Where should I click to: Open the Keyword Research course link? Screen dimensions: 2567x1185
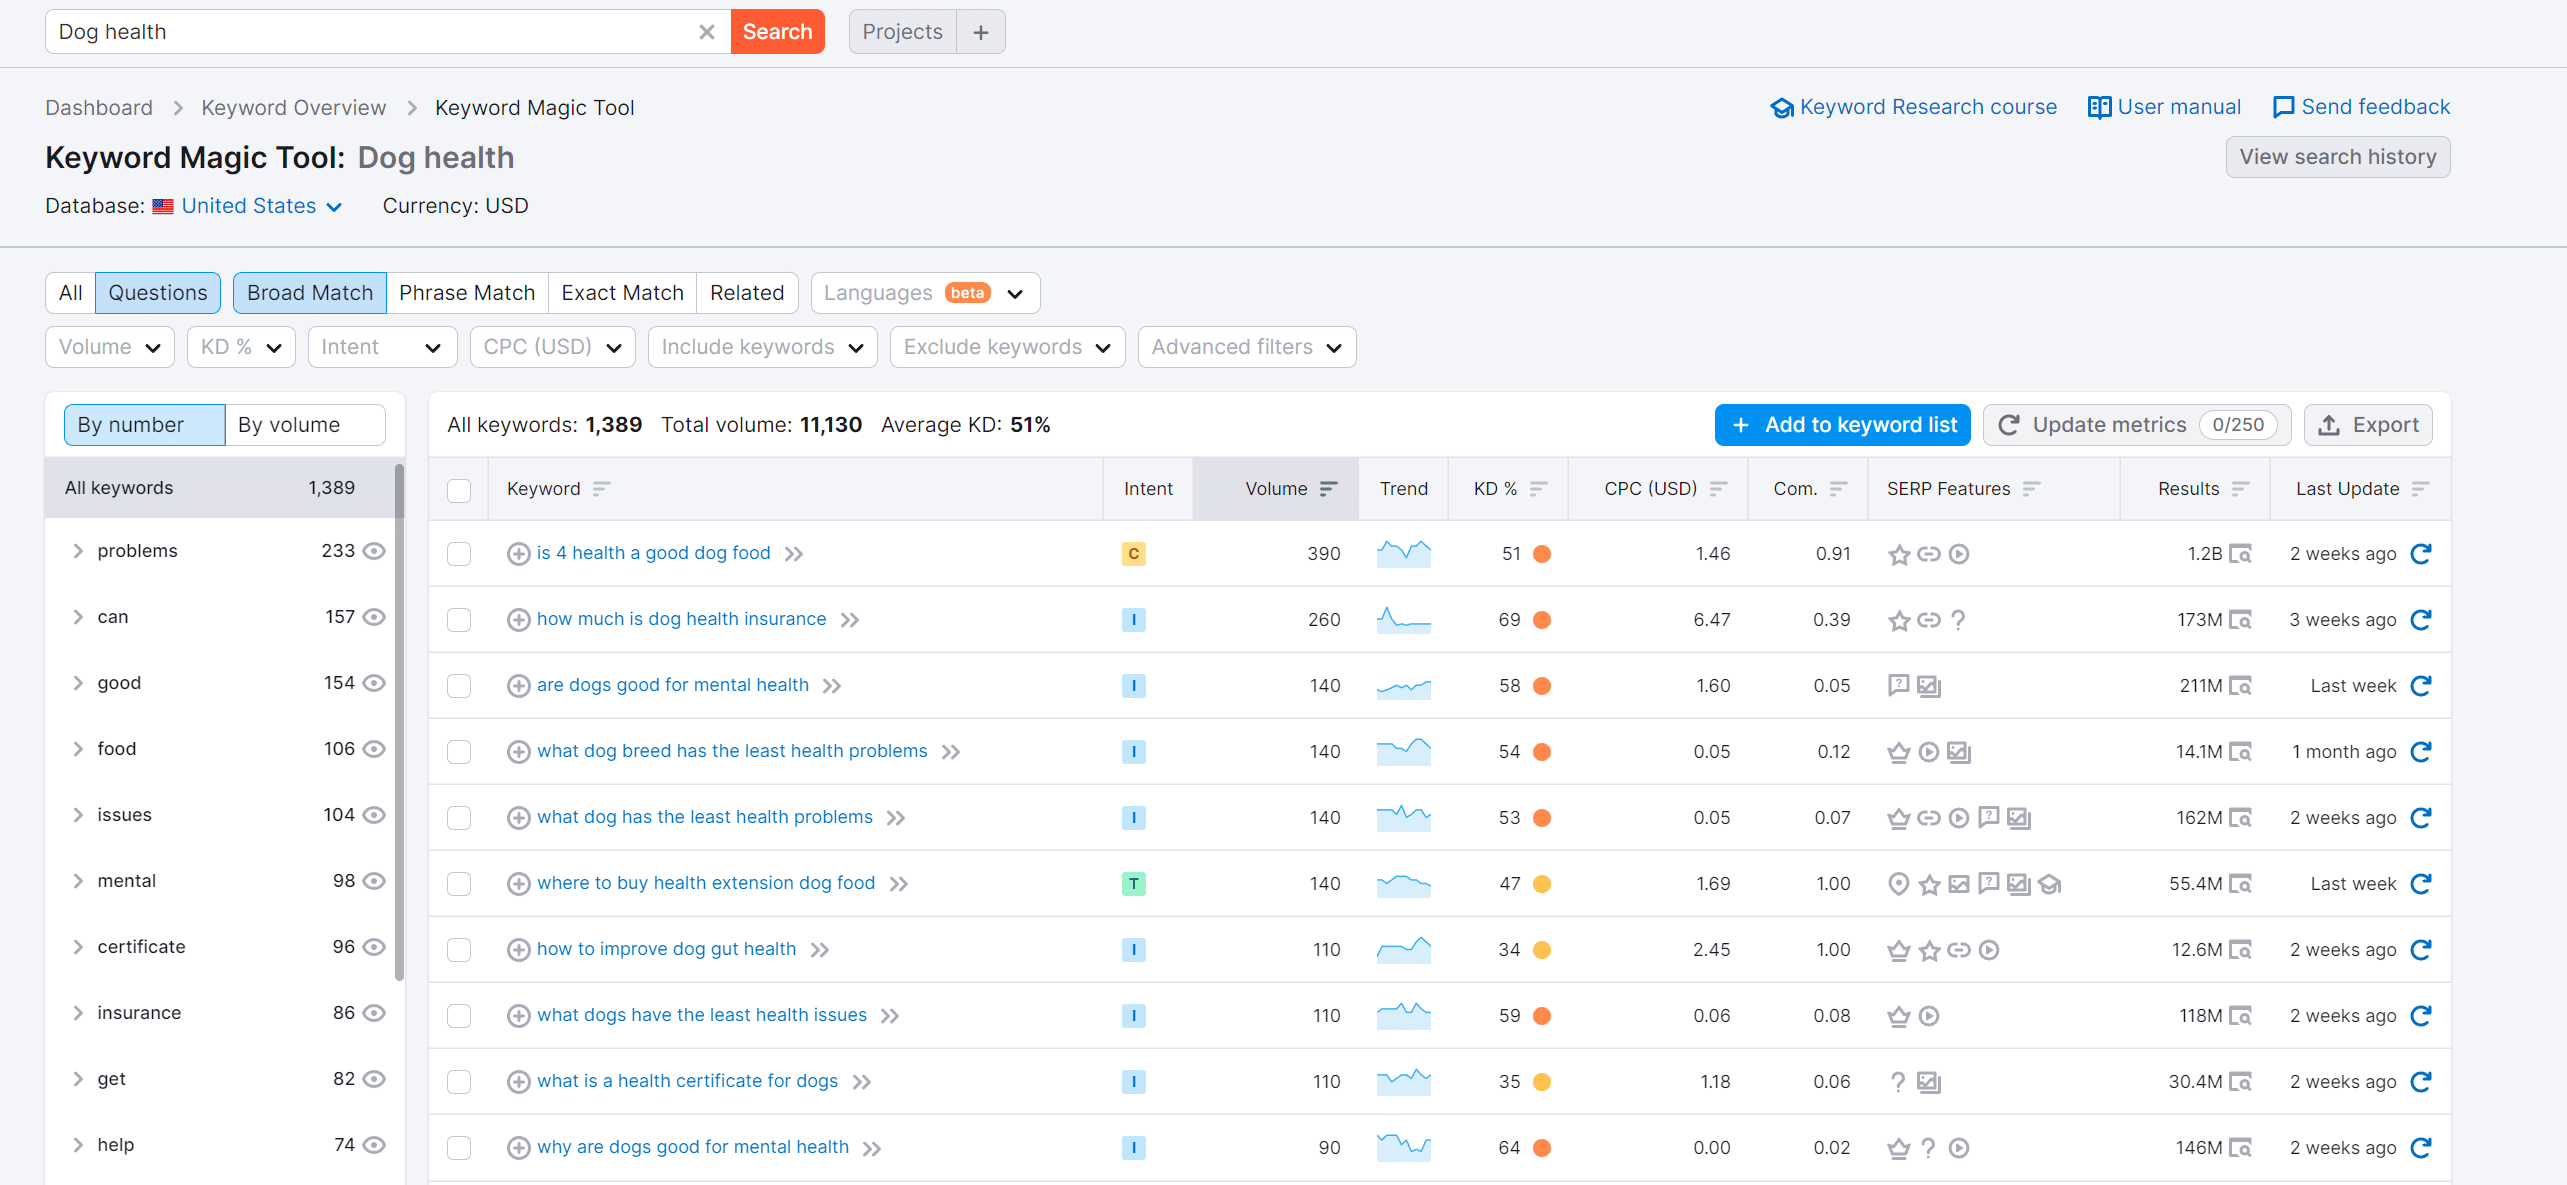coord(1913,107)
